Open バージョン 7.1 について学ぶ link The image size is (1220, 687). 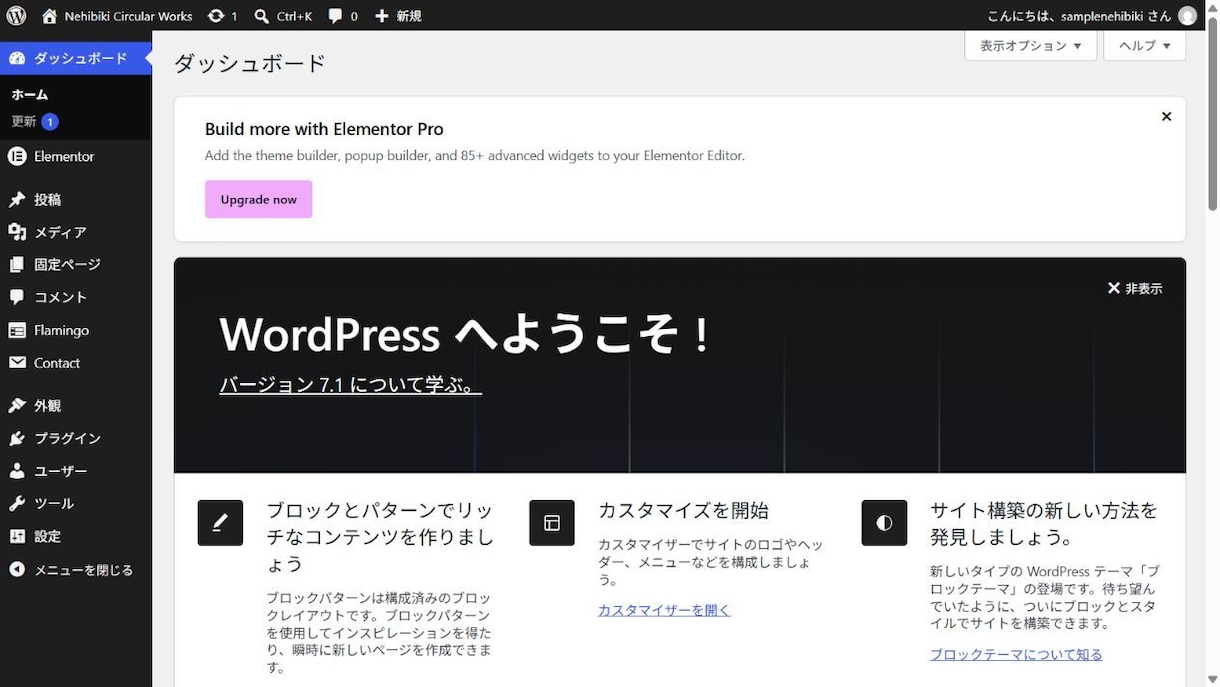click(350, 385)
